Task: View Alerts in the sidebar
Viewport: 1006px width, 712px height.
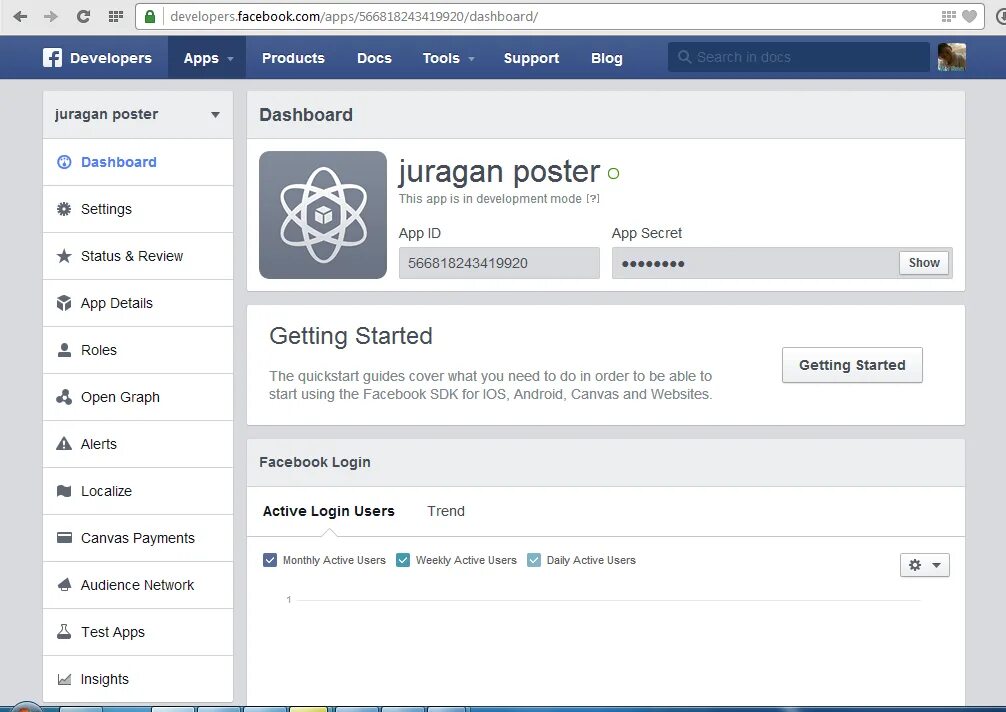Action: point(138,444)
